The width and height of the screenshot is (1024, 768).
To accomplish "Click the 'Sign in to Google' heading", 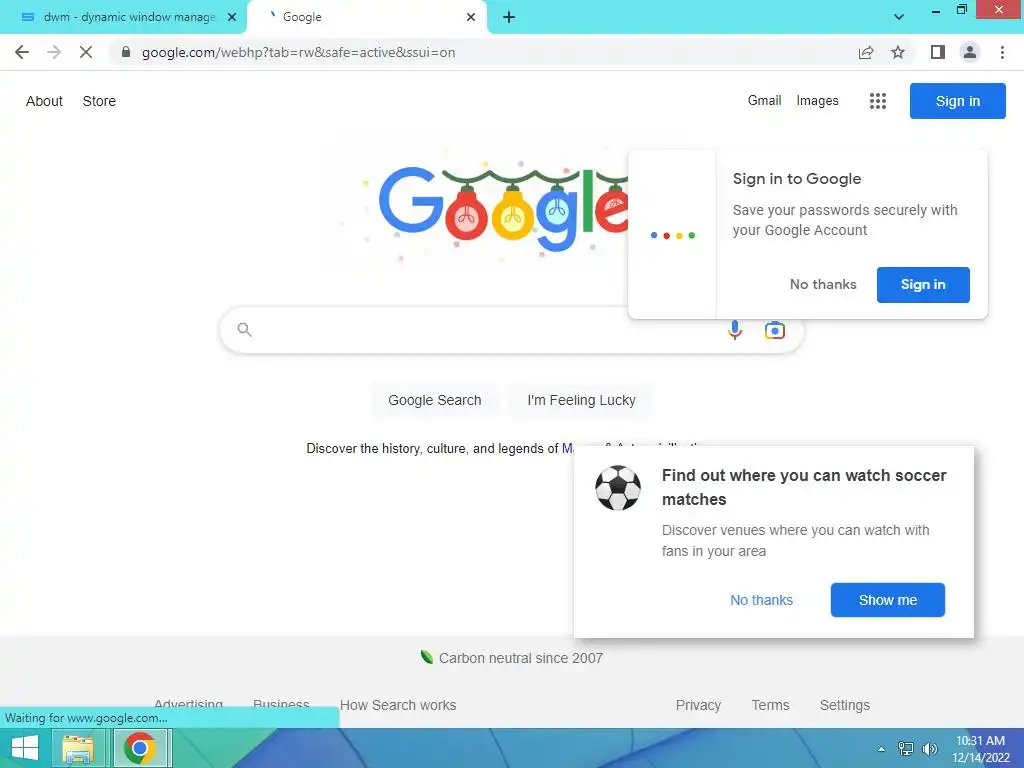I will click(797, 179).
